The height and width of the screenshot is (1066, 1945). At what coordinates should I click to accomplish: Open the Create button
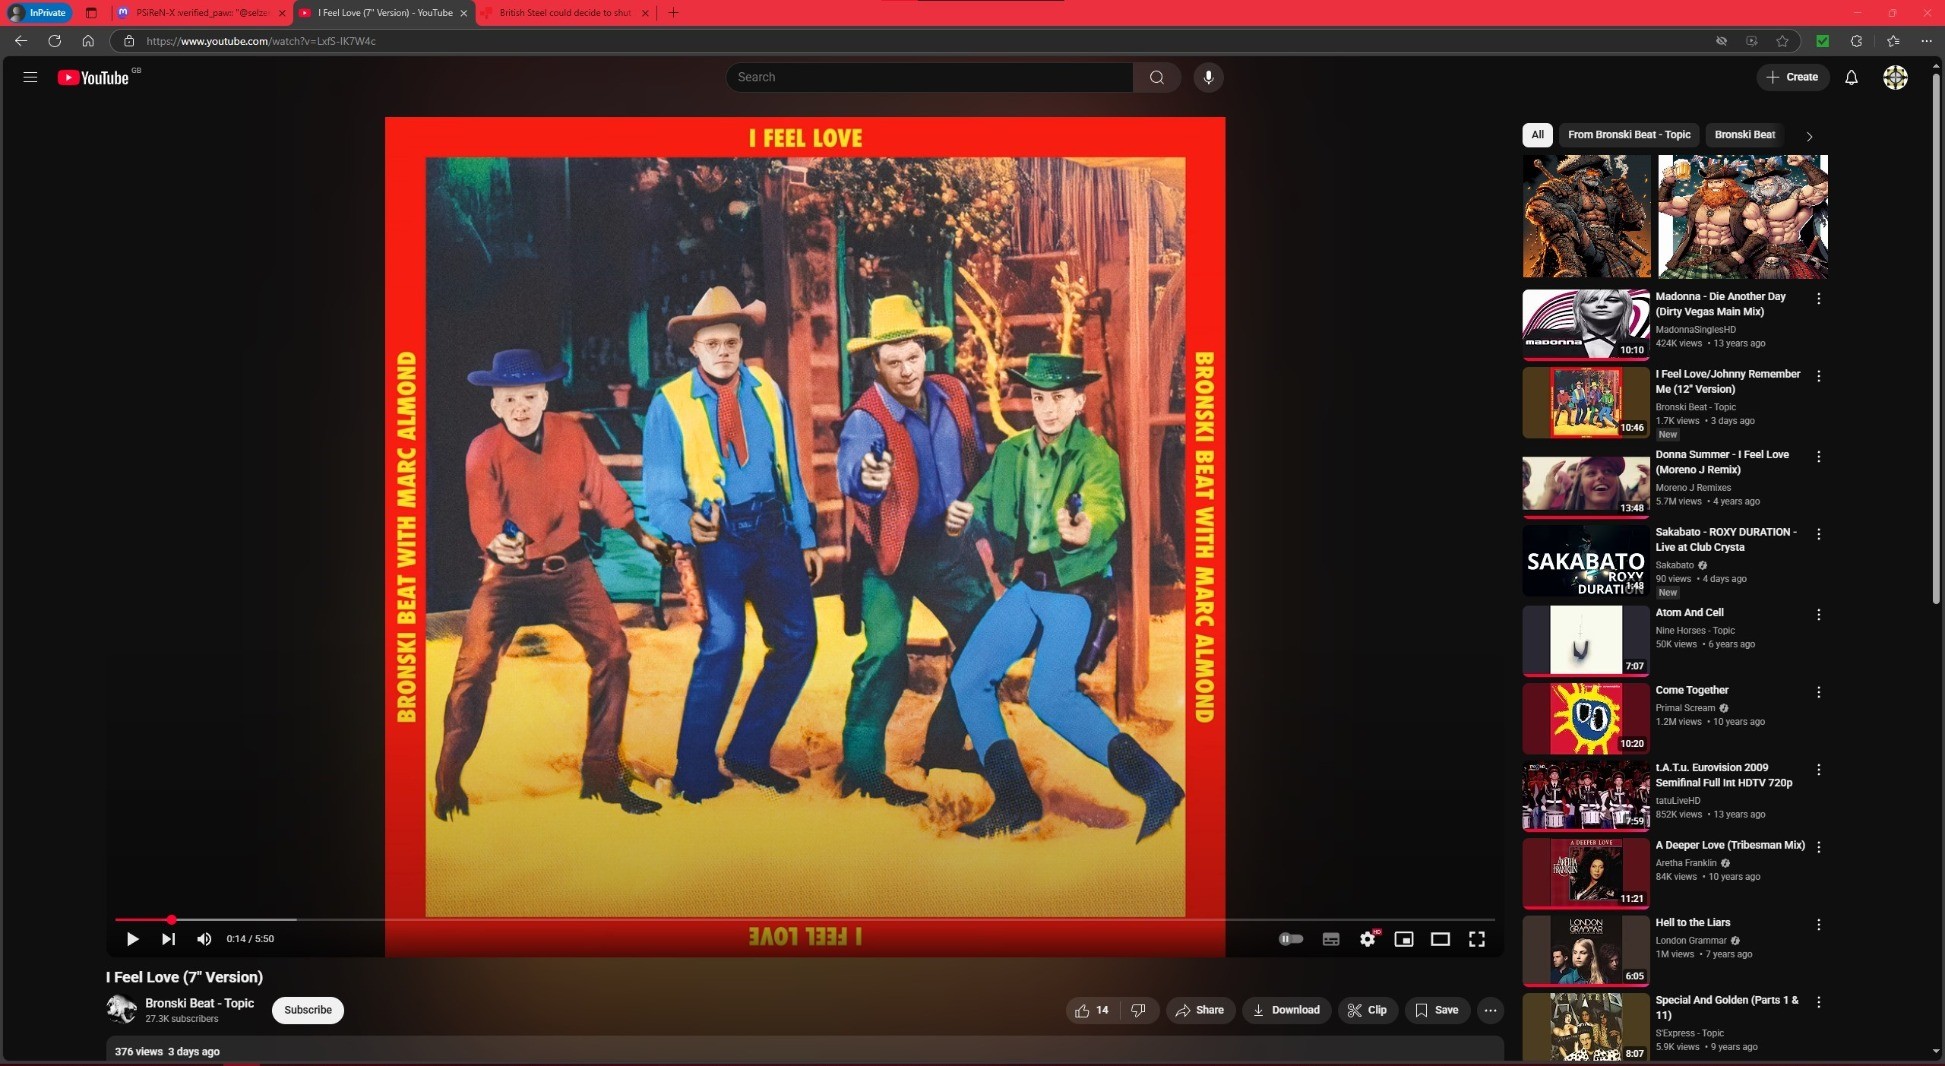point(1793,77)
